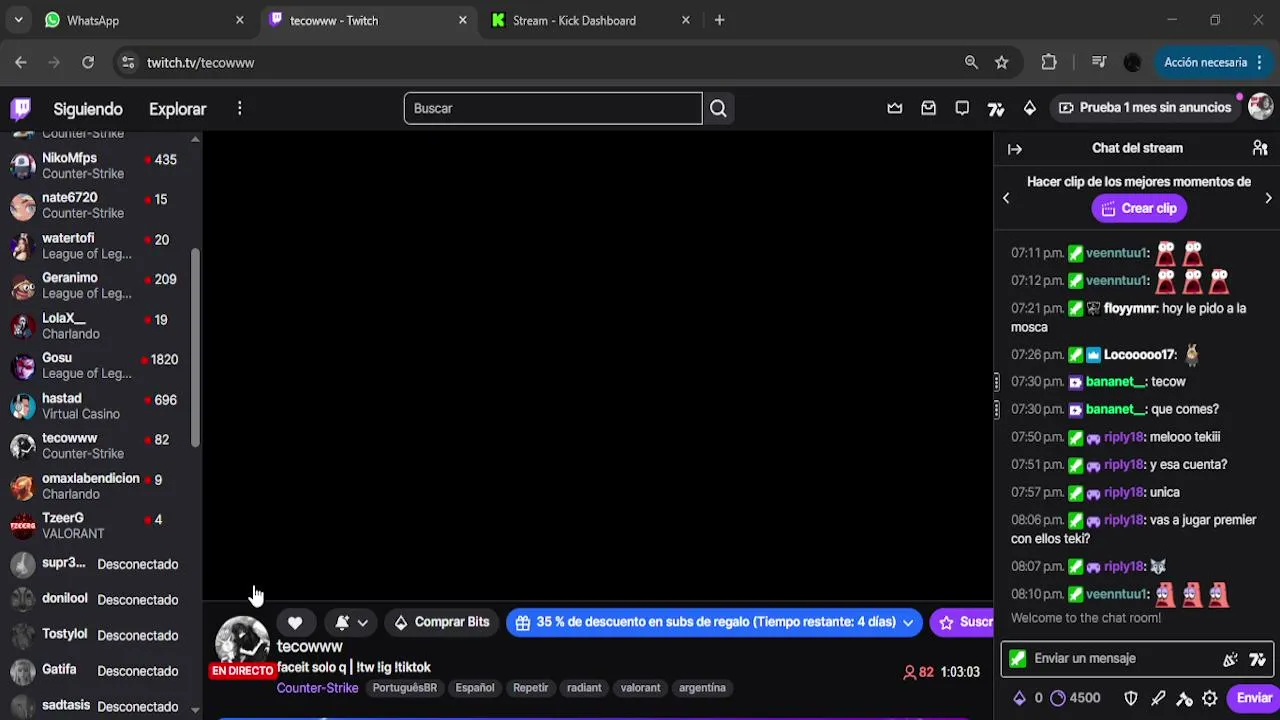The image size is (1280, 720).
Task: Open the Counter-Strike category link
Action: tap(317, 688)
